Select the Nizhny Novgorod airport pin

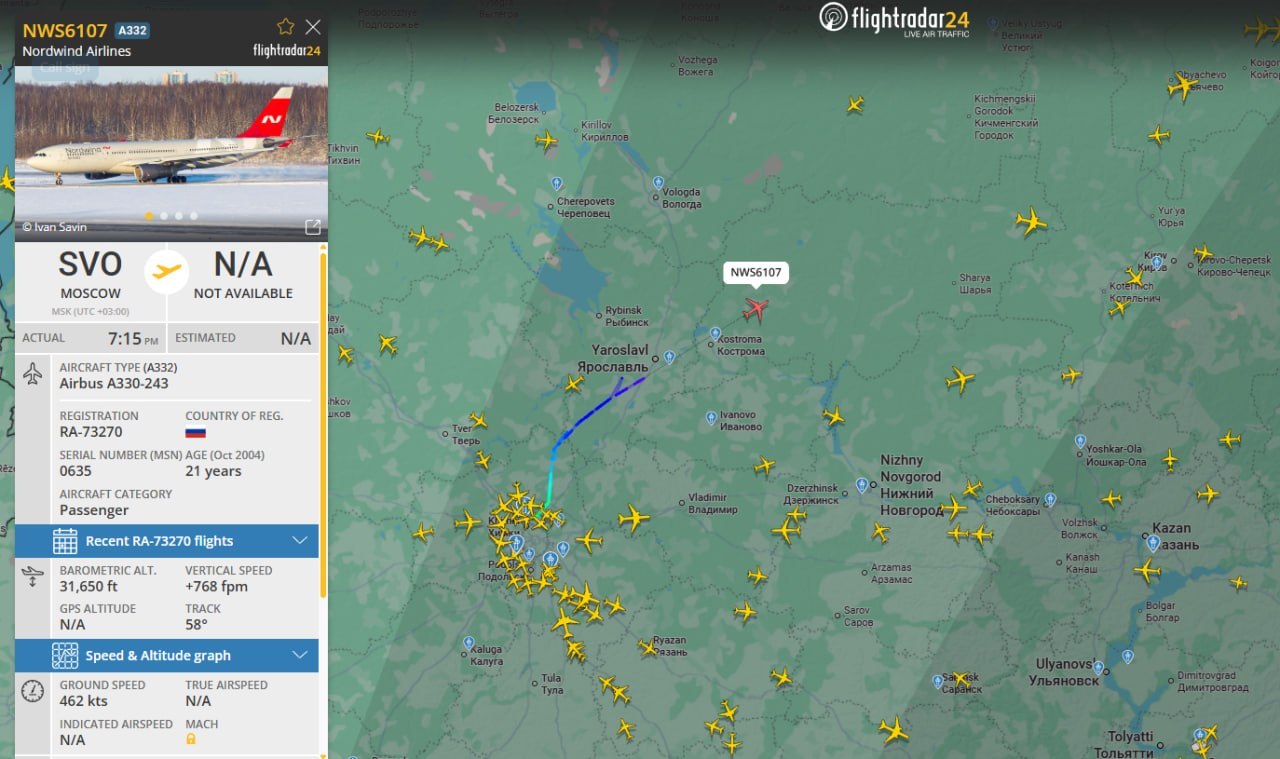pos(862,485)
